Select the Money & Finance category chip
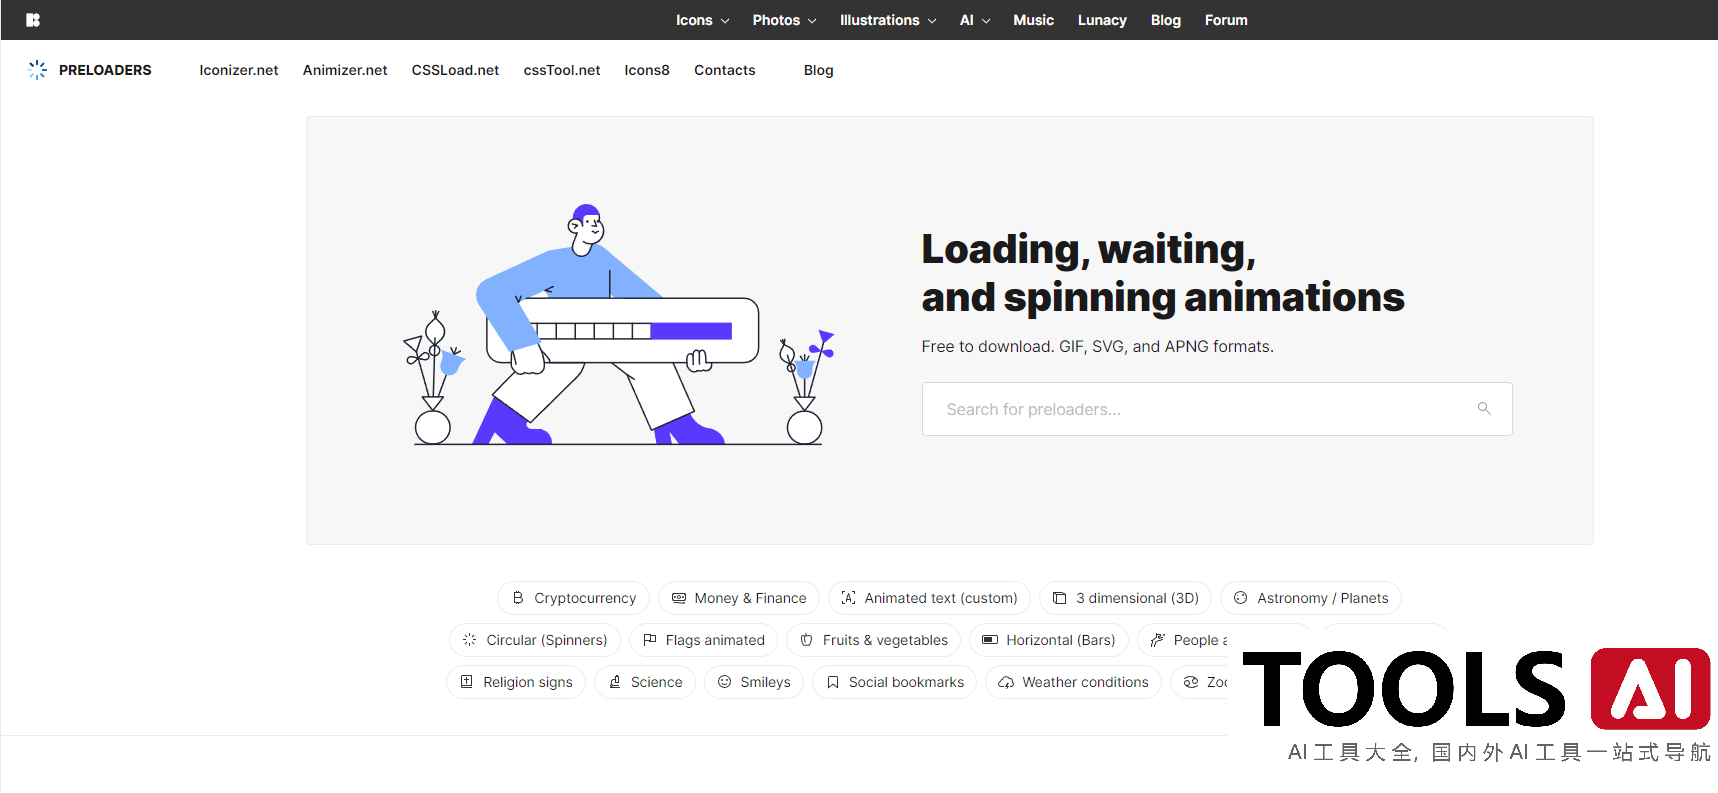1718x793 pixels. pyautogui.click(x=739, y=598)
